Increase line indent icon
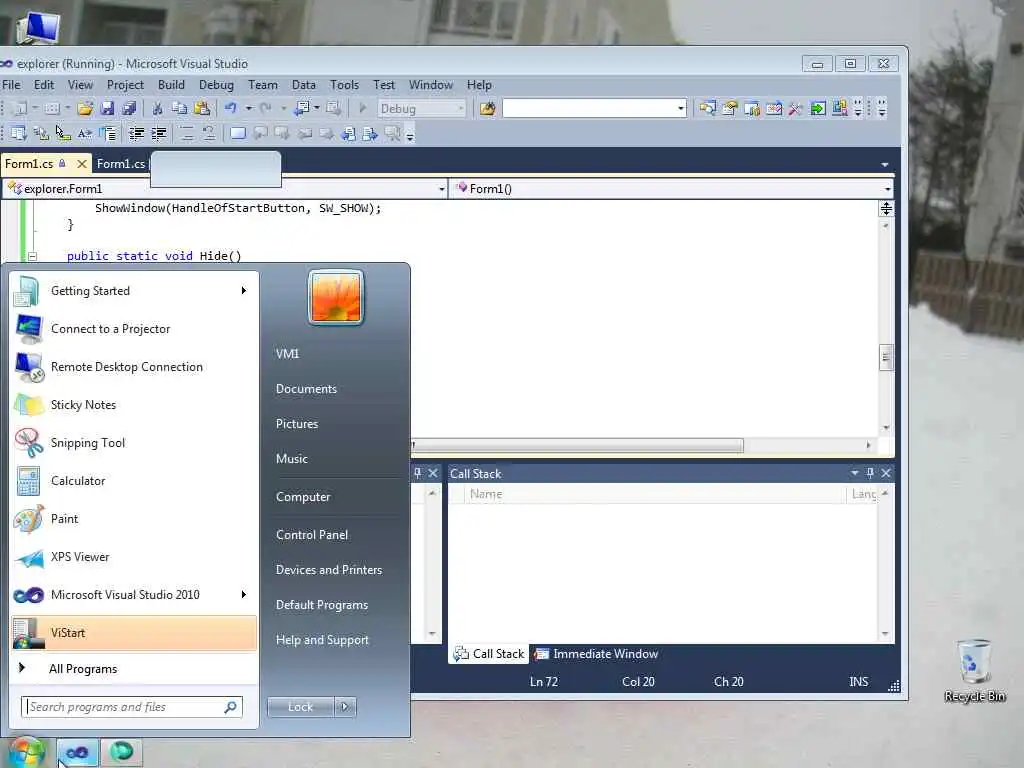The image size is (1024, 768). [159, 134]
